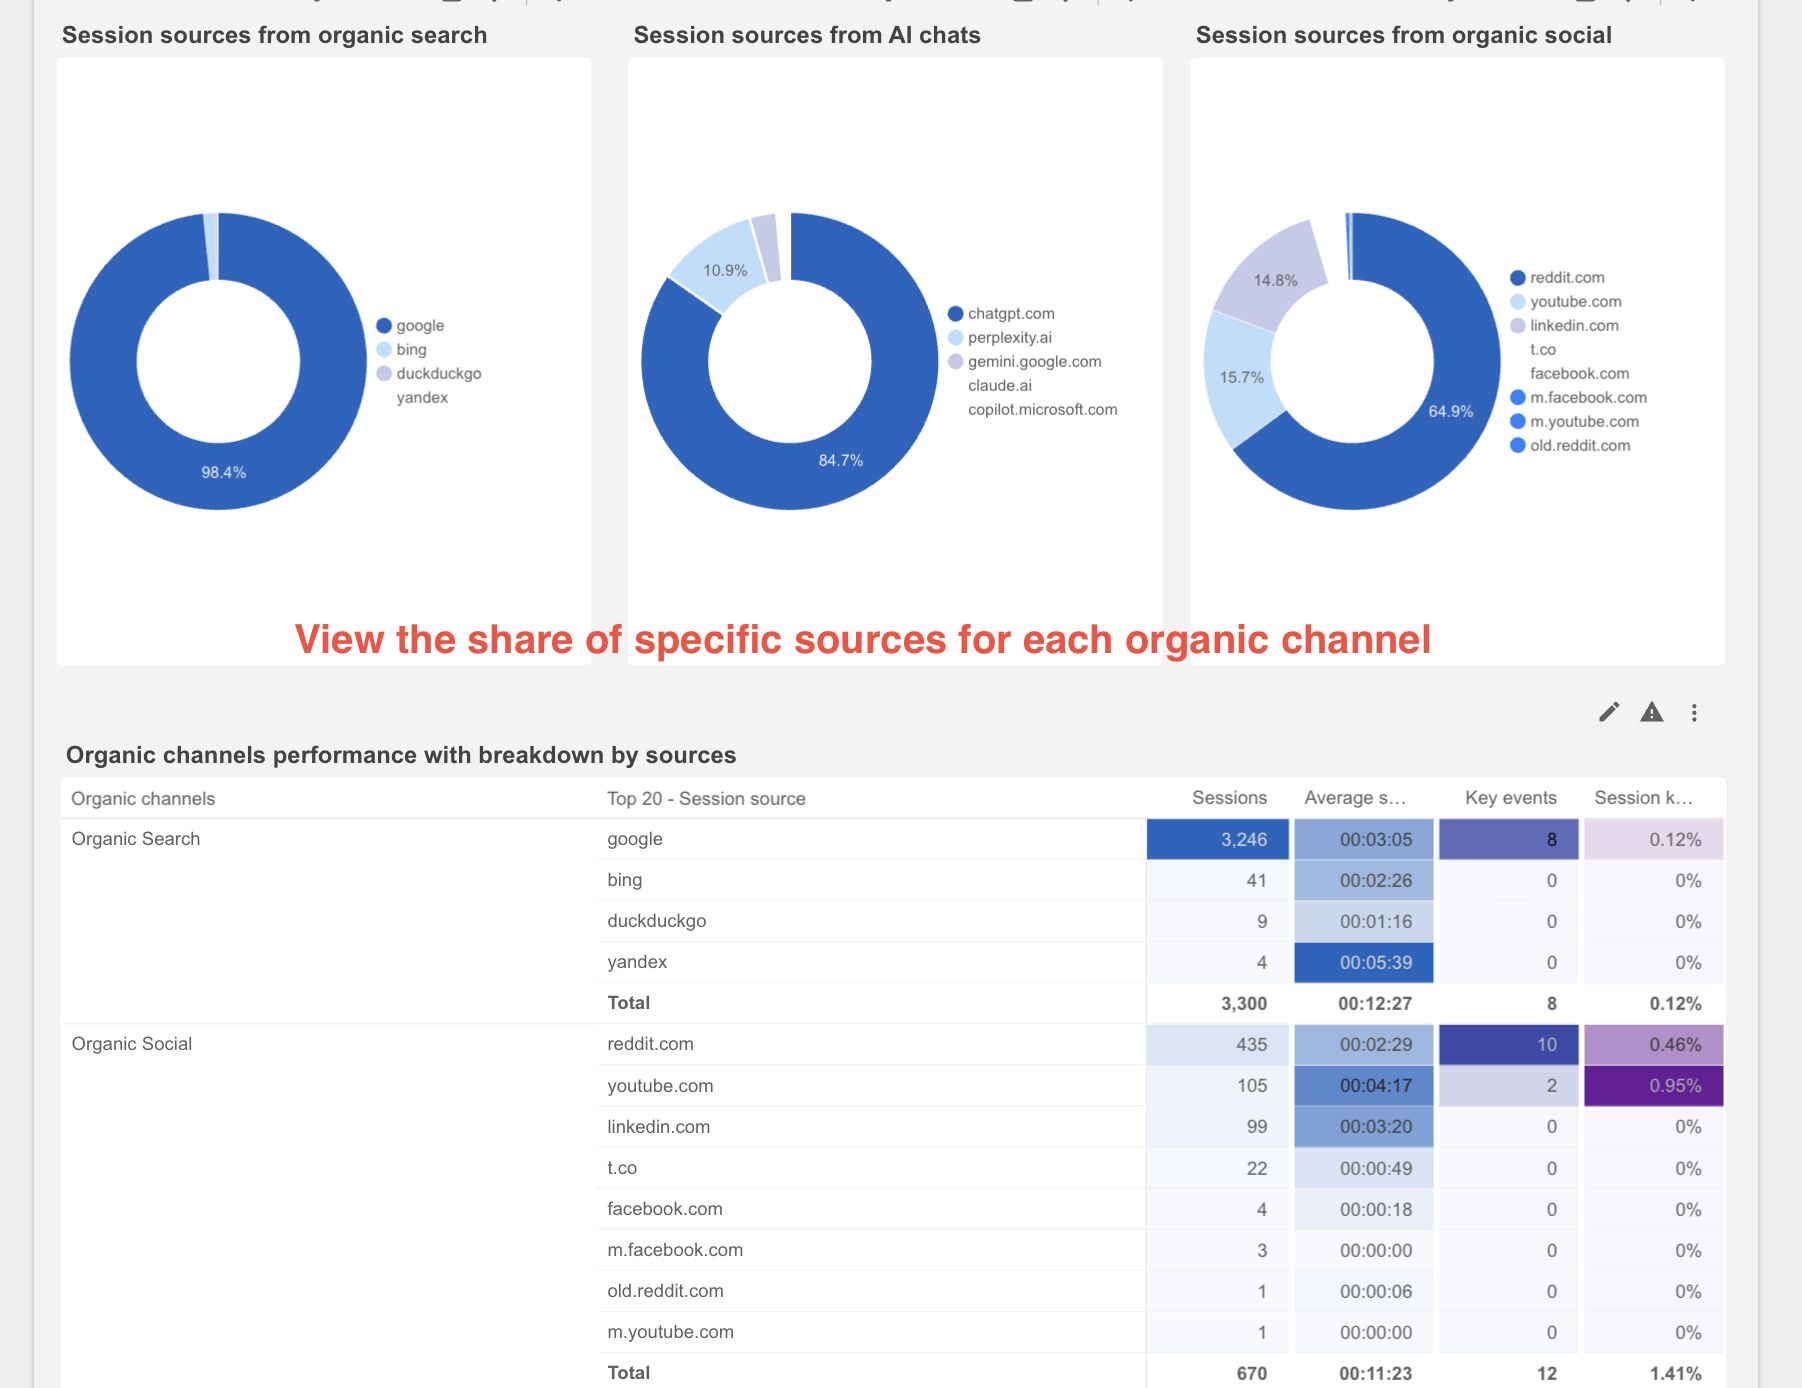Image resolution: width=1802 pixels, height=1388 pixels.
Task: Sort table by Sessions column header
Action: 1229,798
